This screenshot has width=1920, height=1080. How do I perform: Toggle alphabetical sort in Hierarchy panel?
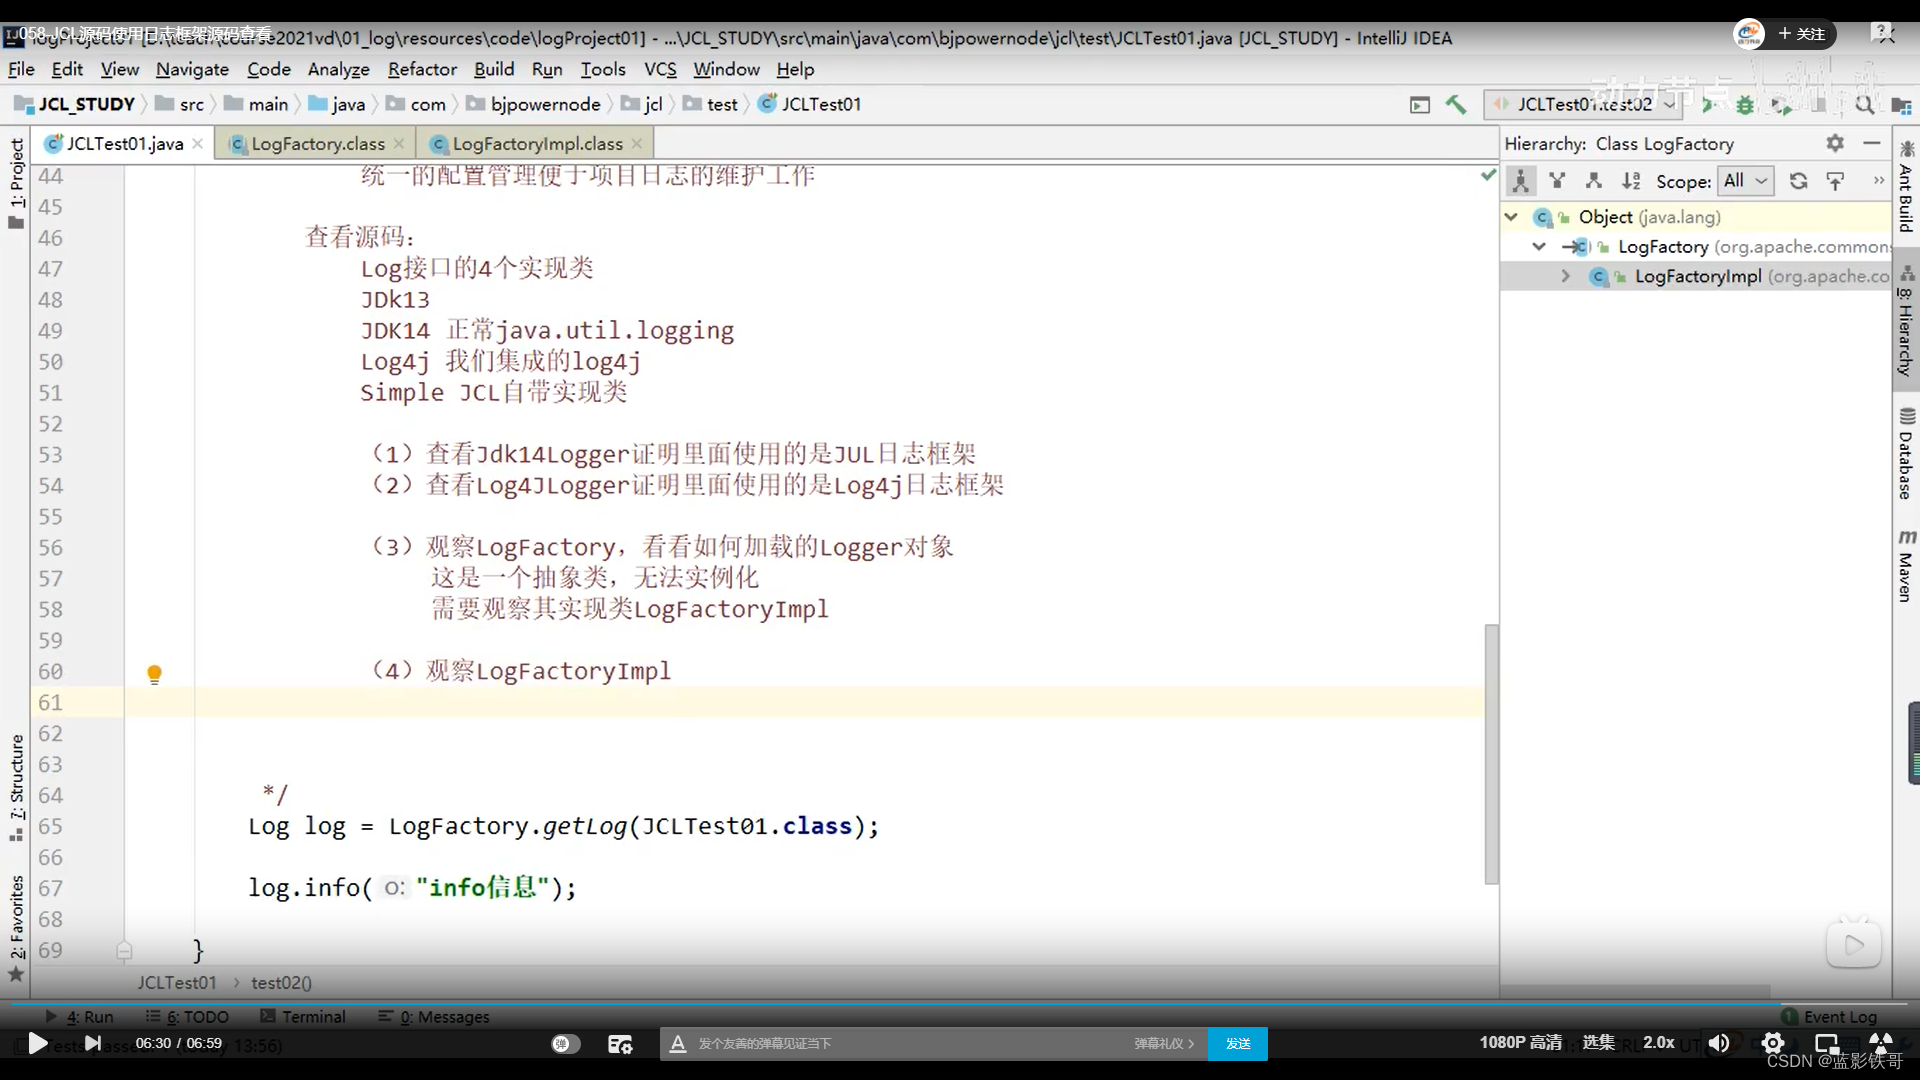coord(1631,181)
